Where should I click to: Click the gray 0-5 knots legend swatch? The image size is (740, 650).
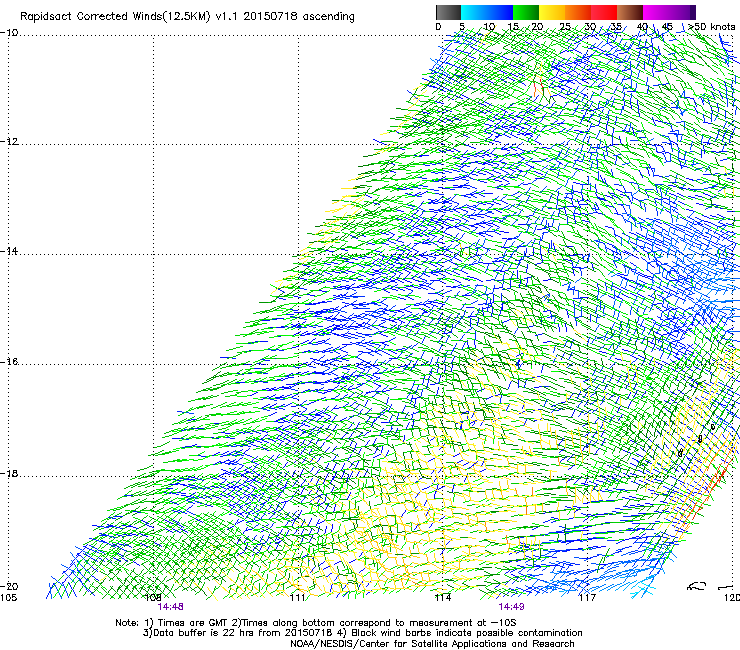[x=448, y=12]
